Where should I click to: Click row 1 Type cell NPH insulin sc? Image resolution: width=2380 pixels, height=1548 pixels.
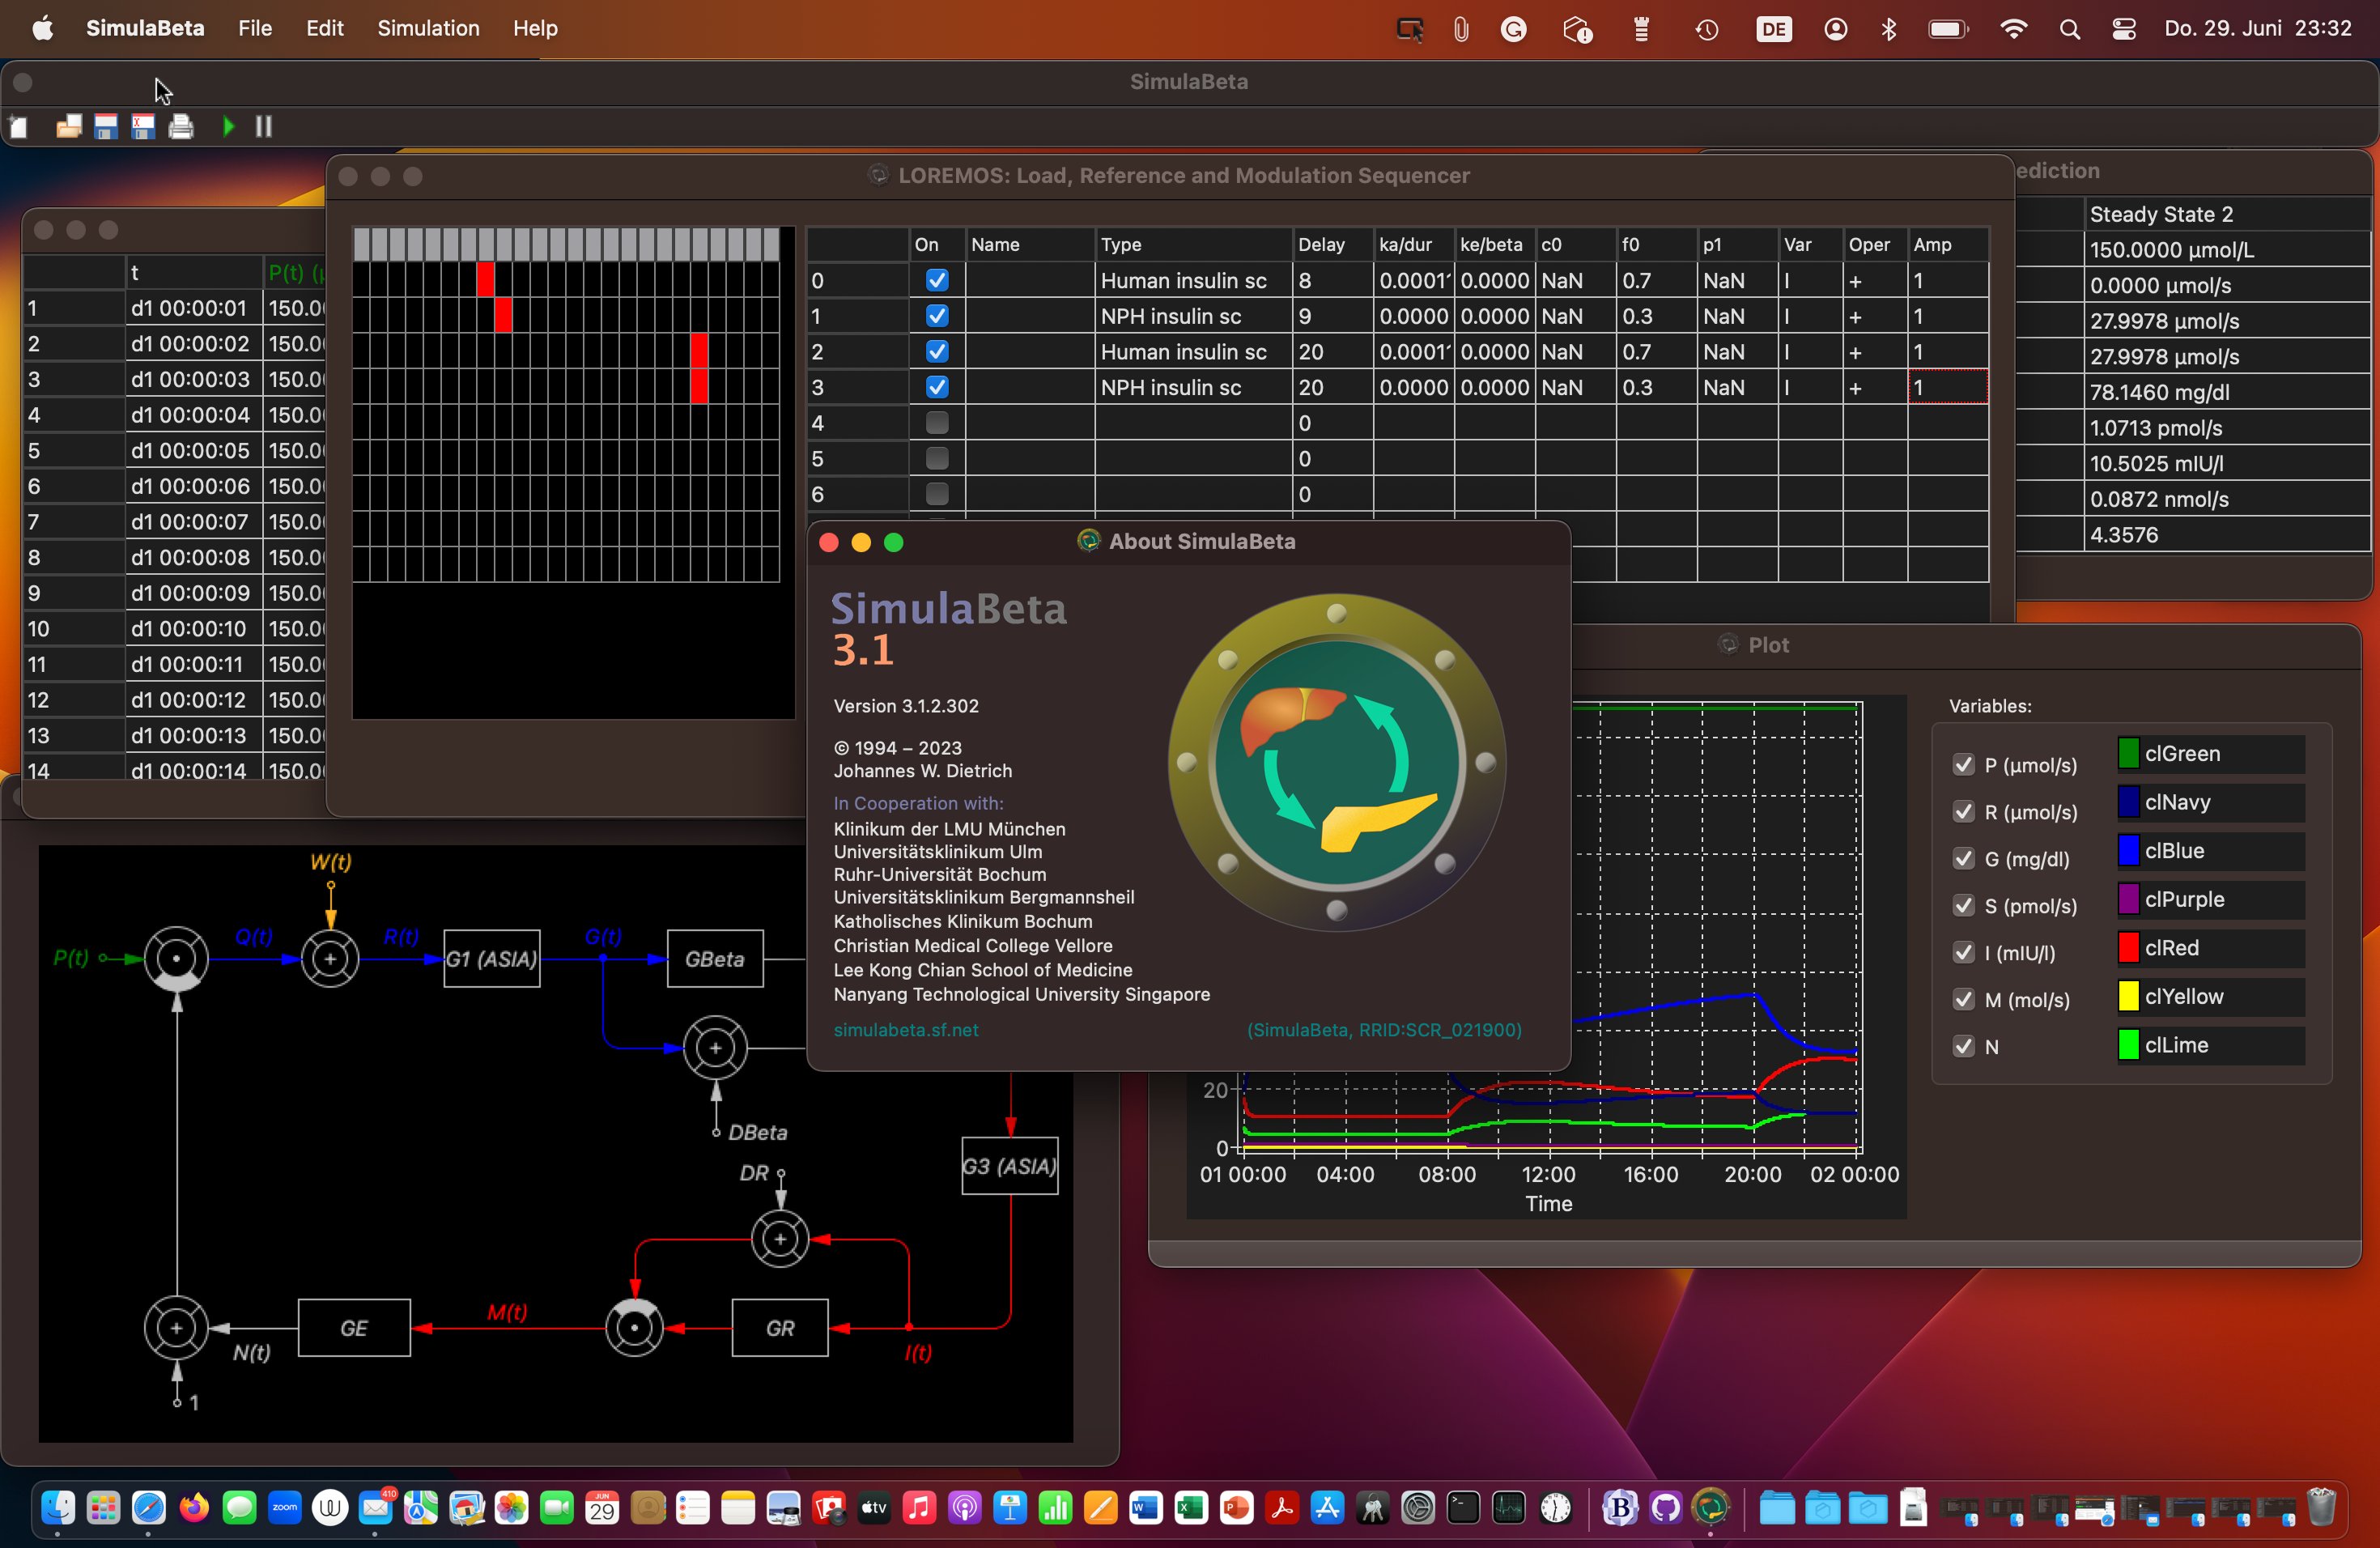pyautogui.click(x=1193, y=317)
